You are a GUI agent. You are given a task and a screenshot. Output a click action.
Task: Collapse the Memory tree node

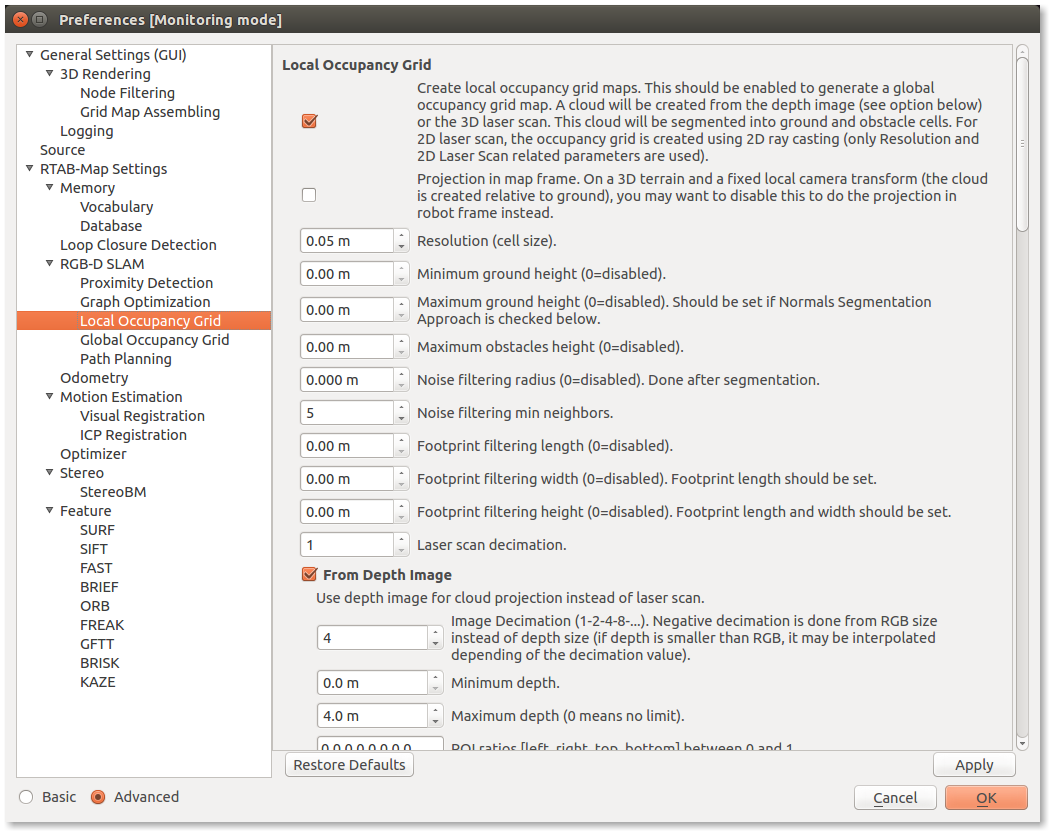[x=50, y=188]
